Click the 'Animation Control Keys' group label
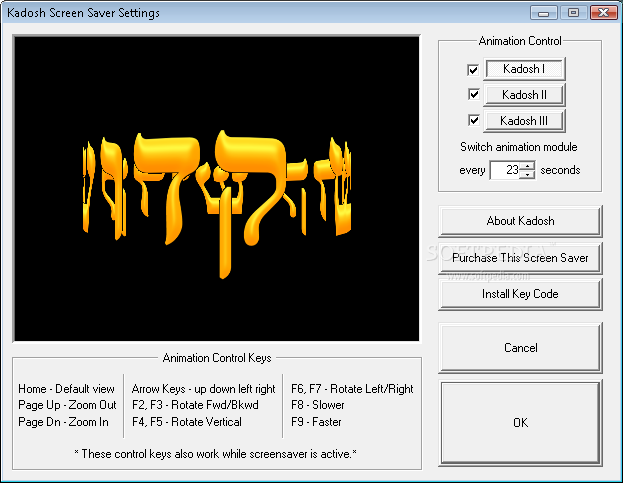This screenshot has height=483, width=623. pos(217,358)
